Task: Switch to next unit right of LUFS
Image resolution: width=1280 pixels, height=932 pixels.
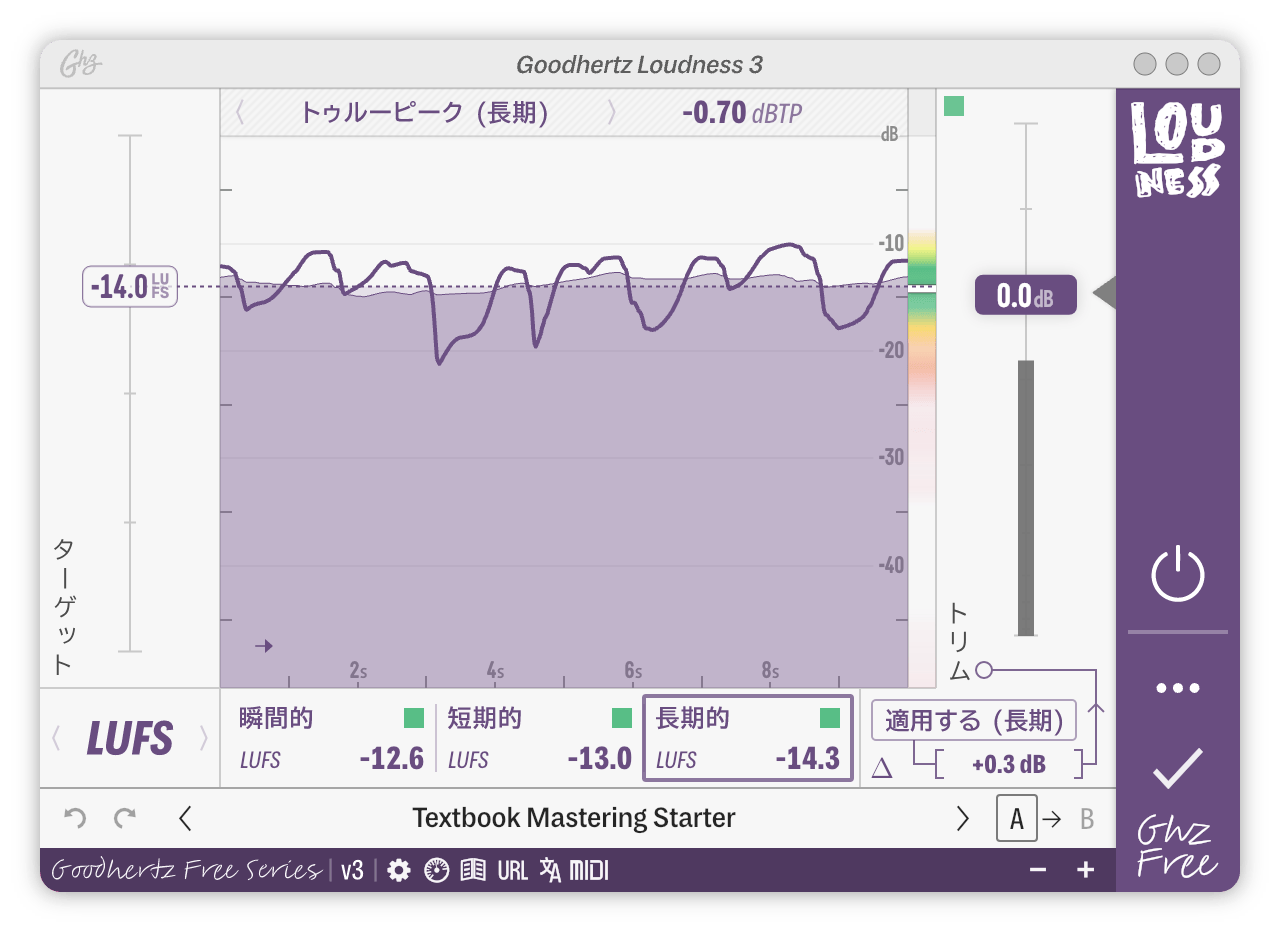Action: point(204,739)
